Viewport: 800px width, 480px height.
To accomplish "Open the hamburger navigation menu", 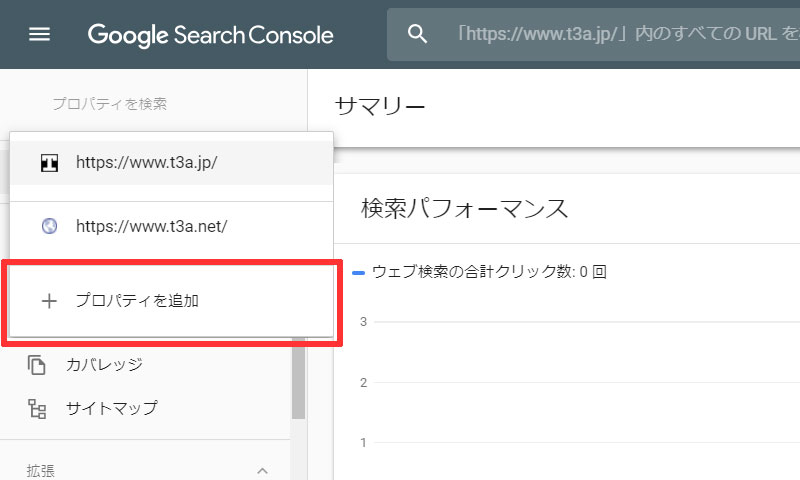I will (x=39, y=34).
